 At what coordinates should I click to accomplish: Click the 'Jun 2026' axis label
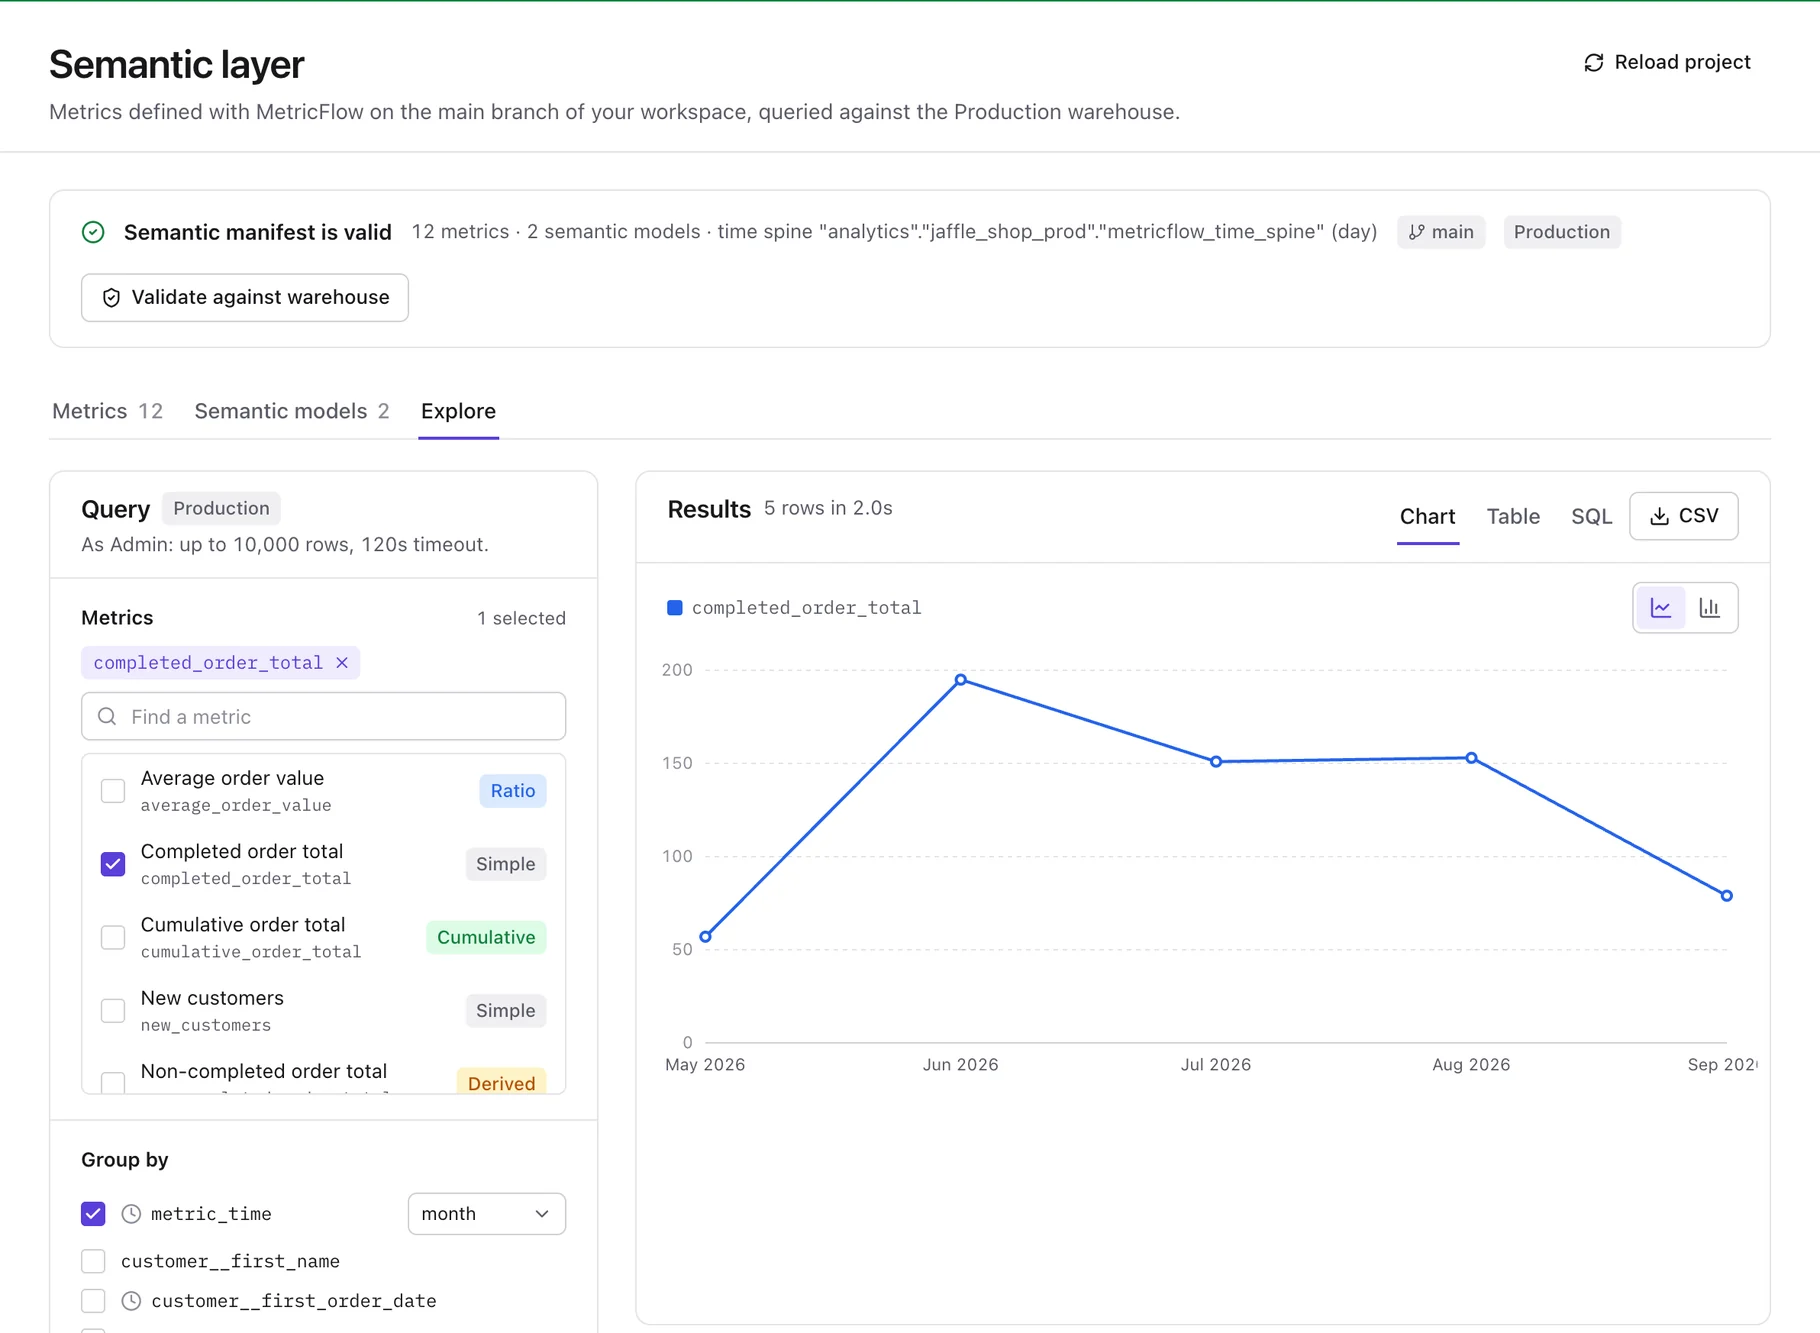click(960, 1064)
